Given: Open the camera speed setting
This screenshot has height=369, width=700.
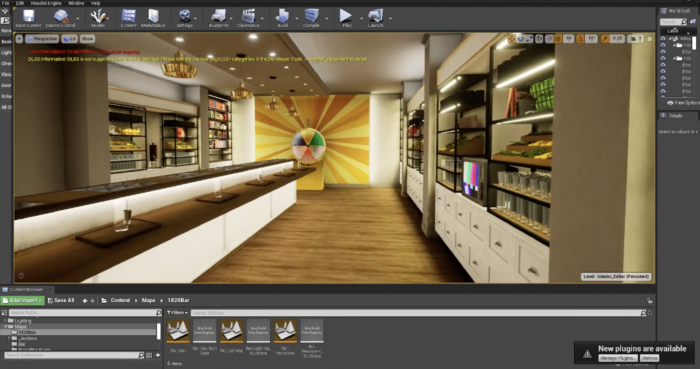Looking at the screenshot, I should (635, 39).
